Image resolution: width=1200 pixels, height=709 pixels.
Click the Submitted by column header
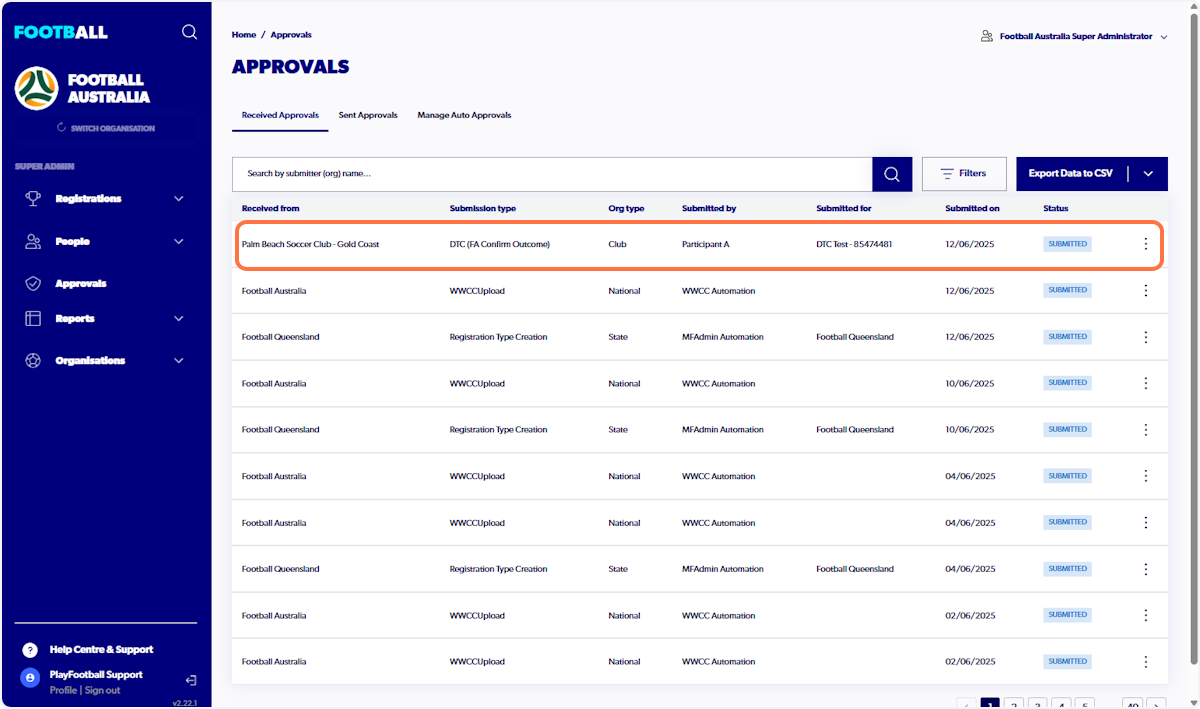[x=709, y=209]
